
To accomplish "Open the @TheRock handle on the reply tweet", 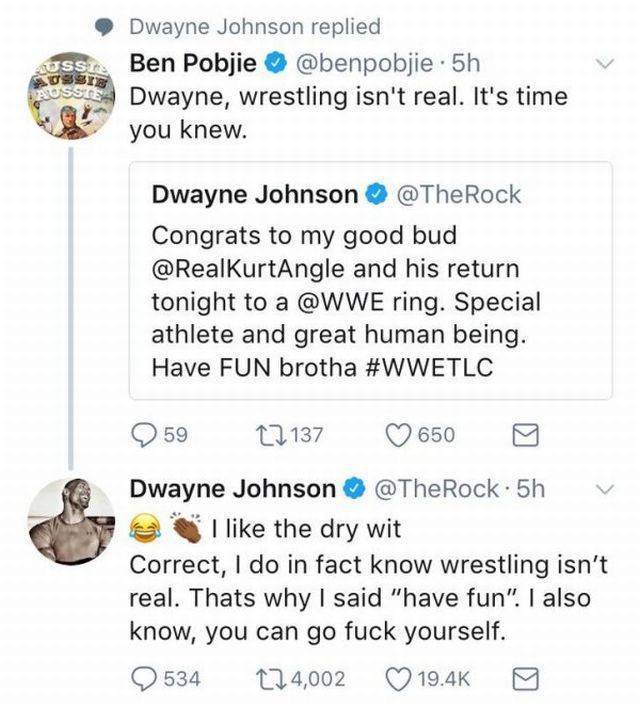I will coord(435,489).
